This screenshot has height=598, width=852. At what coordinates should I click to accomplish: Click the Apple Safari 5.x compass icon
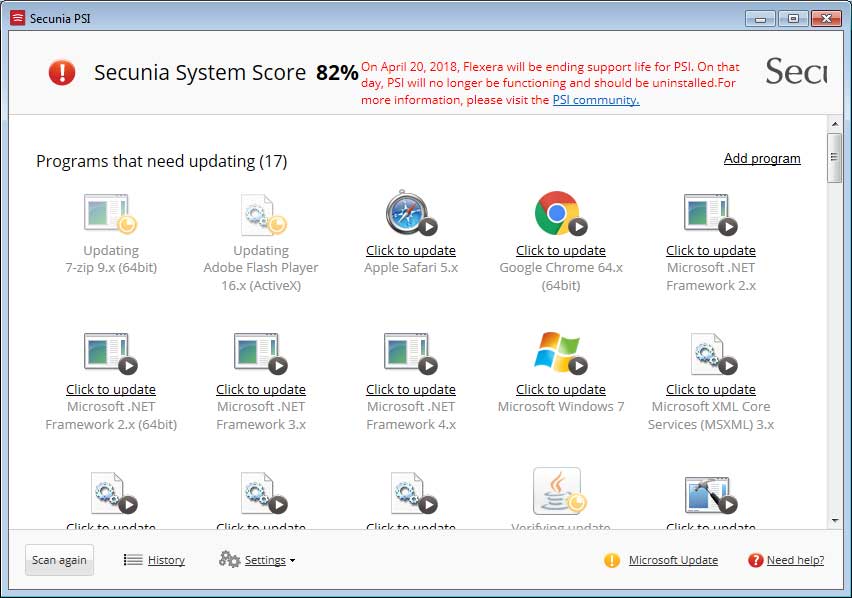pyautogui.click(x=411, y=212)
